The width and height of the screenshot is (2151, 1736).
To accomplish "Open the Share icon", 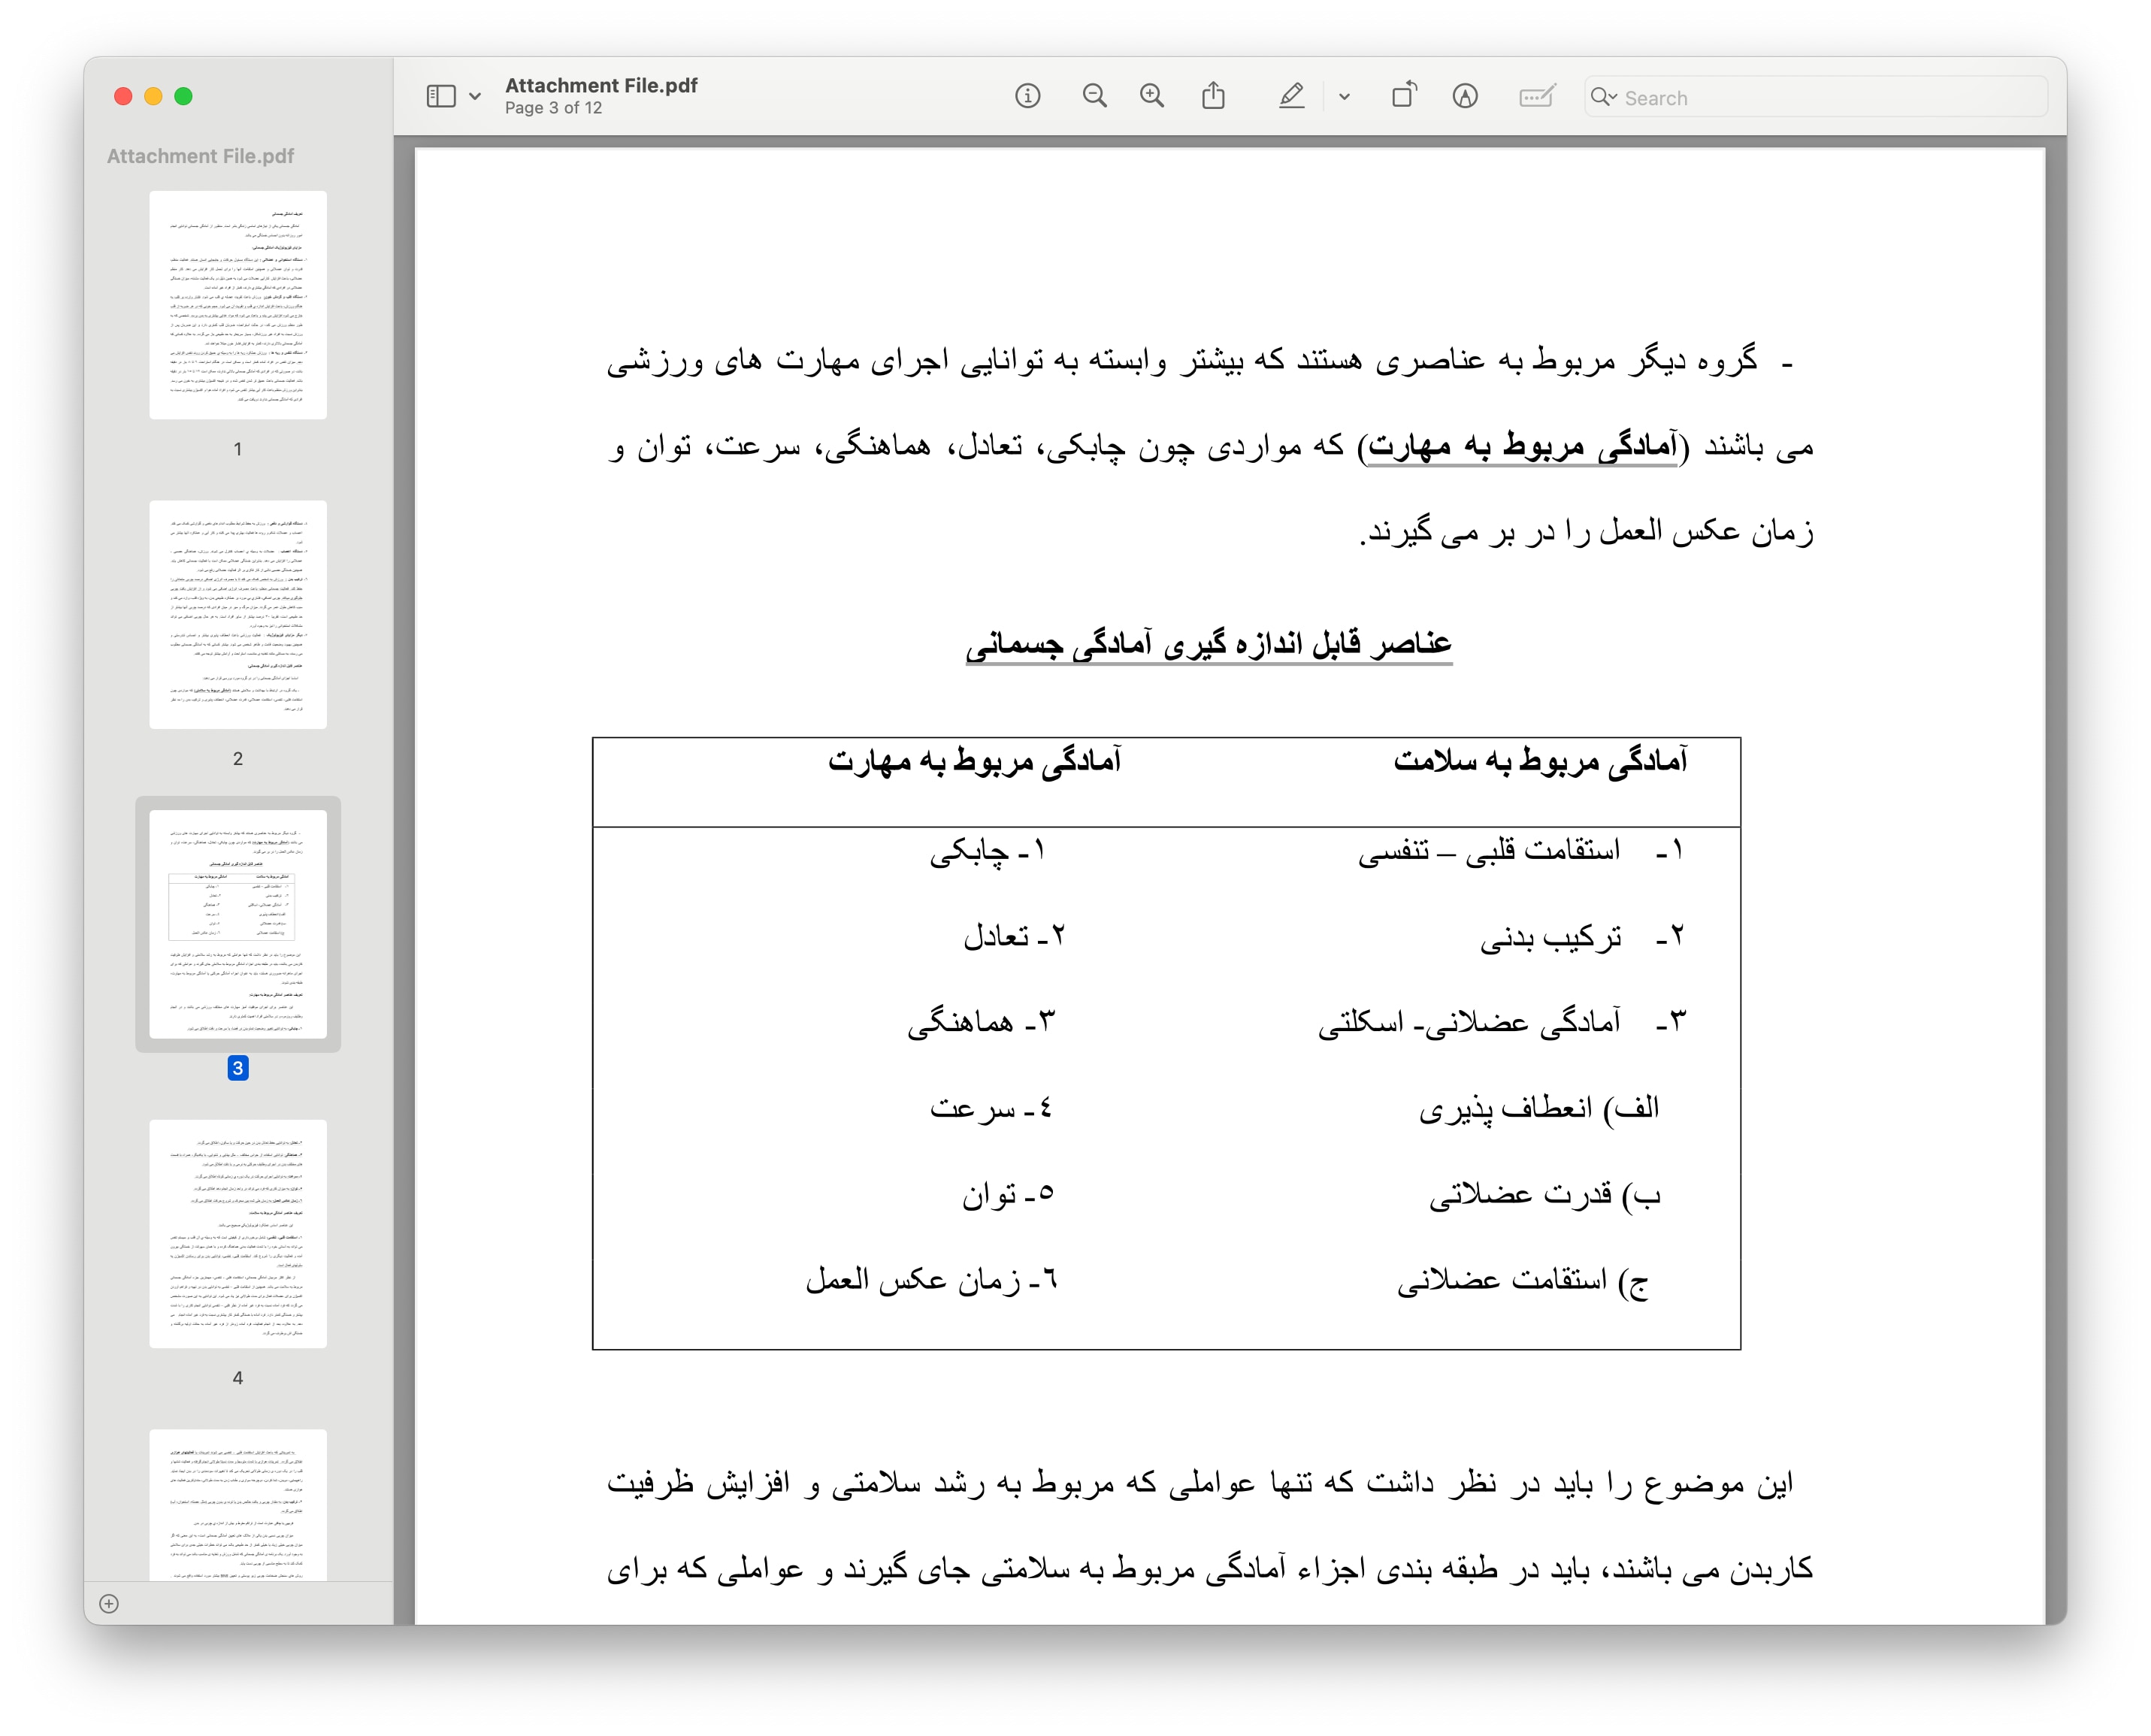I will click(1213, 95).
